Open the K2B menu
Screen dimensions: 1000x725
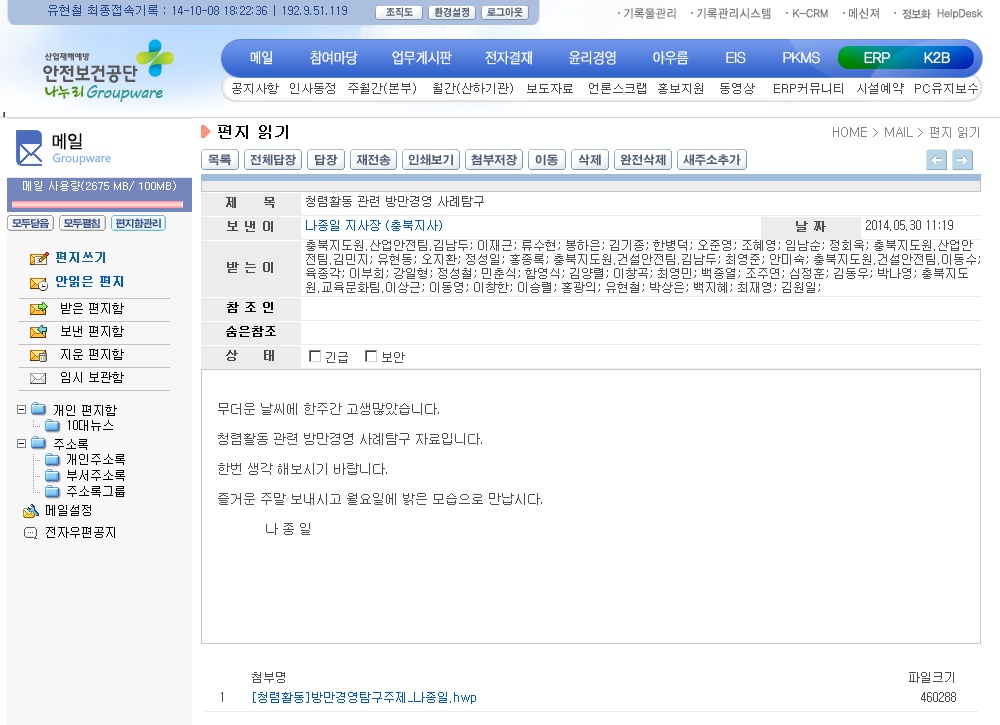(936, 58)
